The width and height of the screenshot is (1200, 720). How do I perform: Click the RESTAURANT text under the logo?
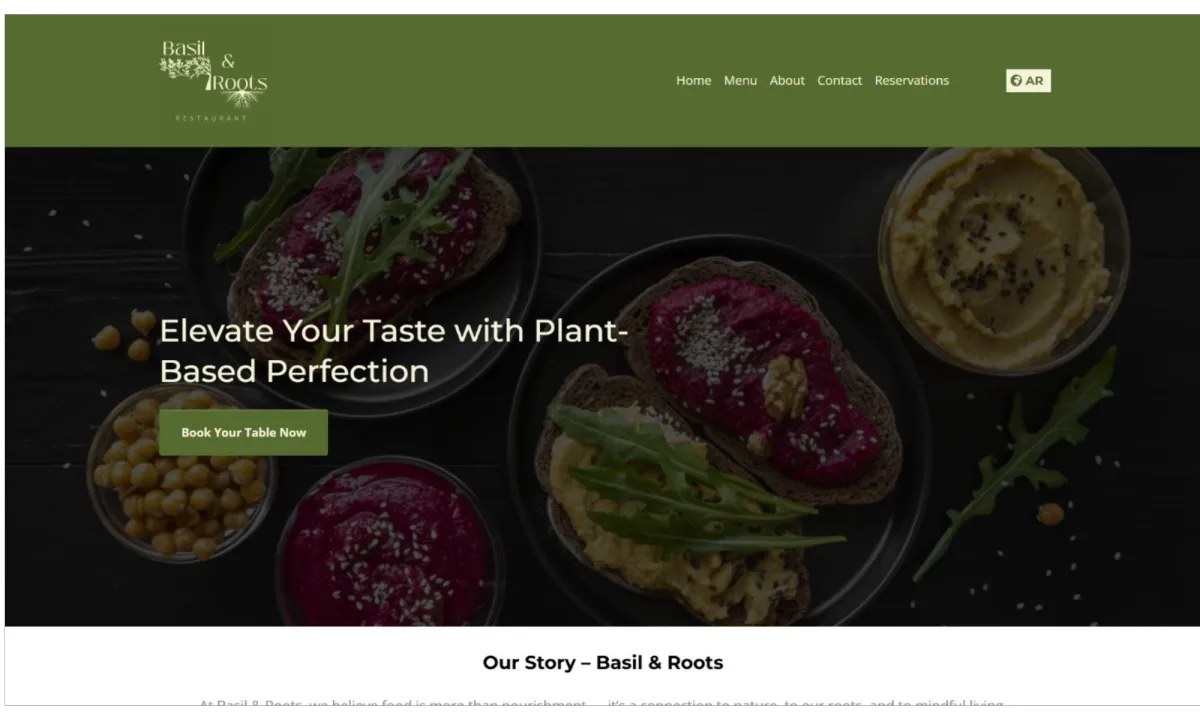[x=210, y=118]
